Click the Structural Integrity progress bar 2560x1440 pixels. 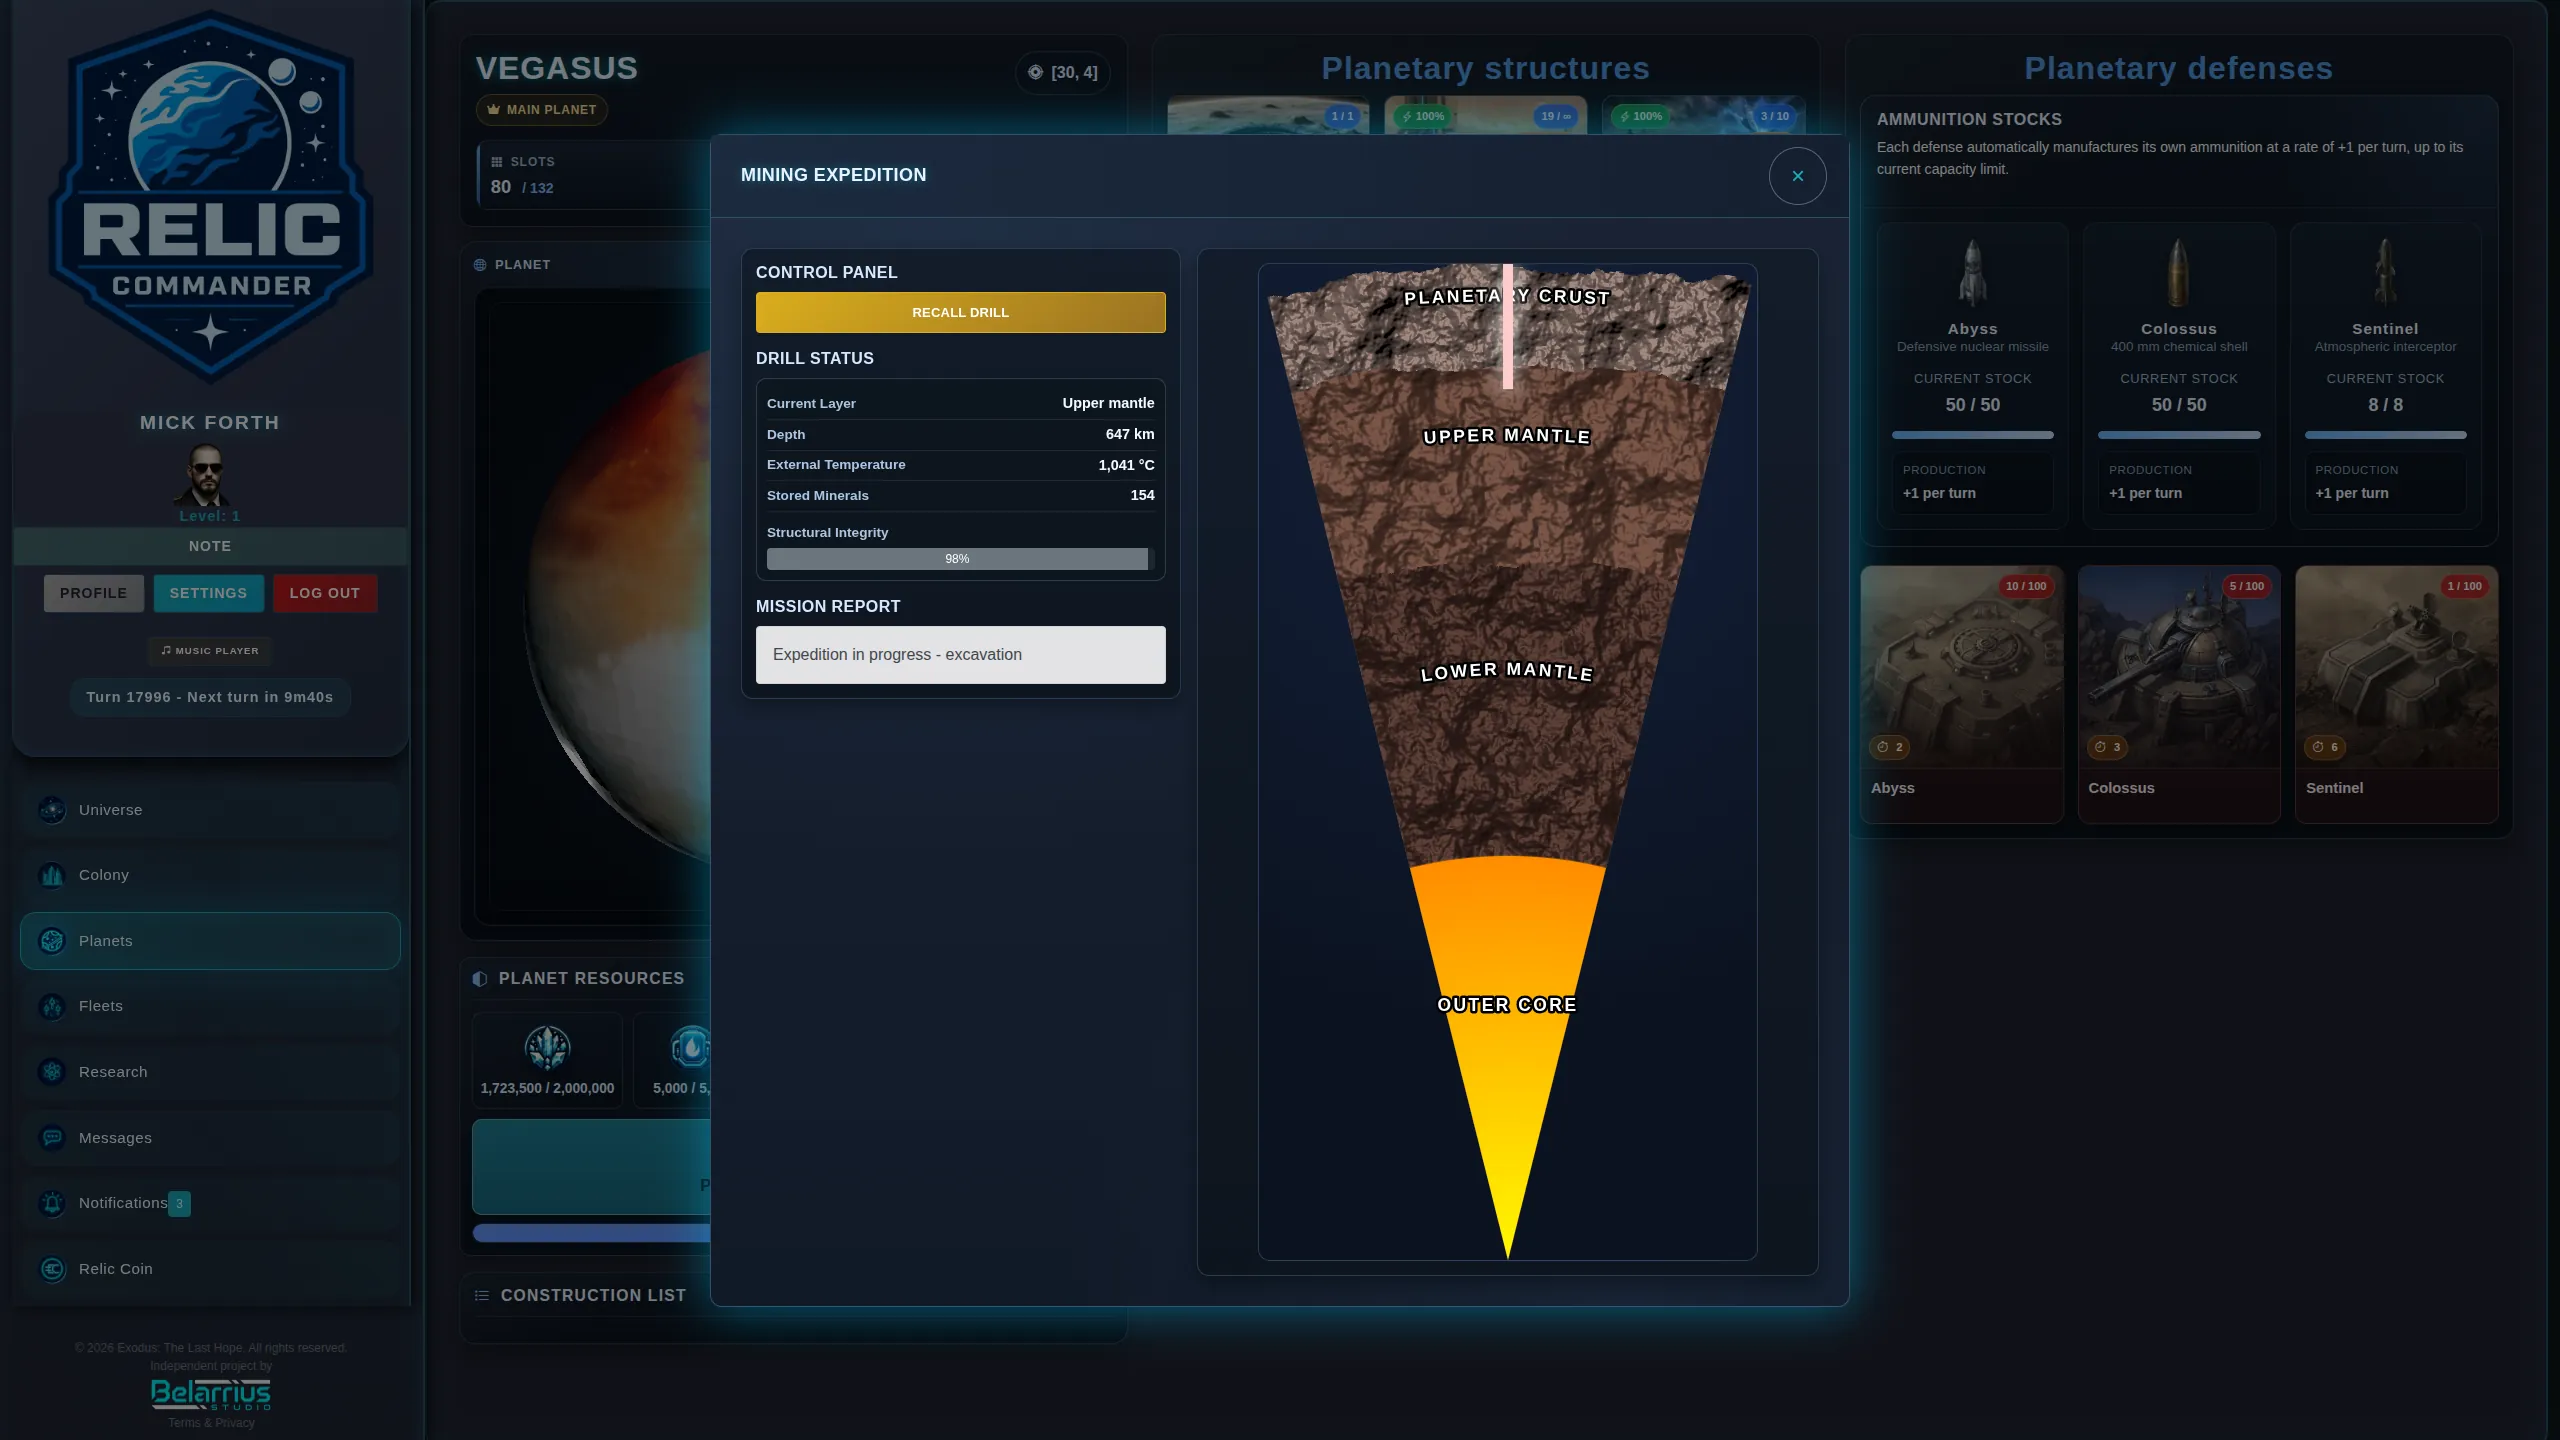(958, 559)
